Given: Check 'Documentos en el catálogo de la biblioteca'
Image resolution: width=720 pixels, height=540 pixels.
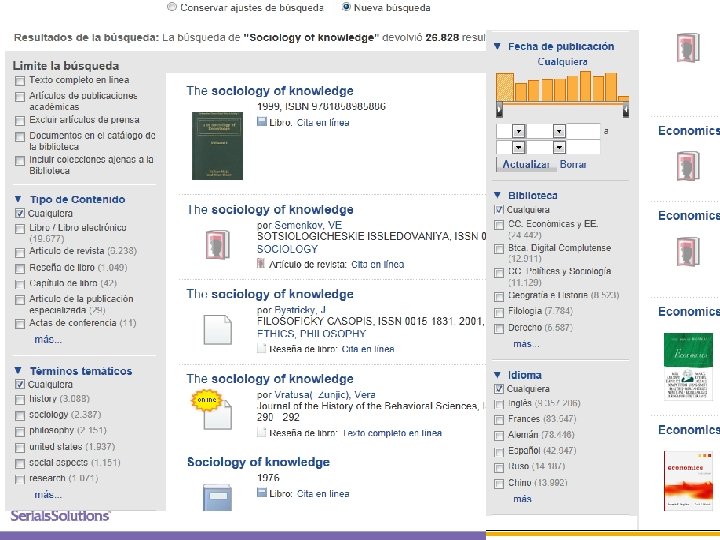Looking at the screenshot, I should tap(20, 137).
